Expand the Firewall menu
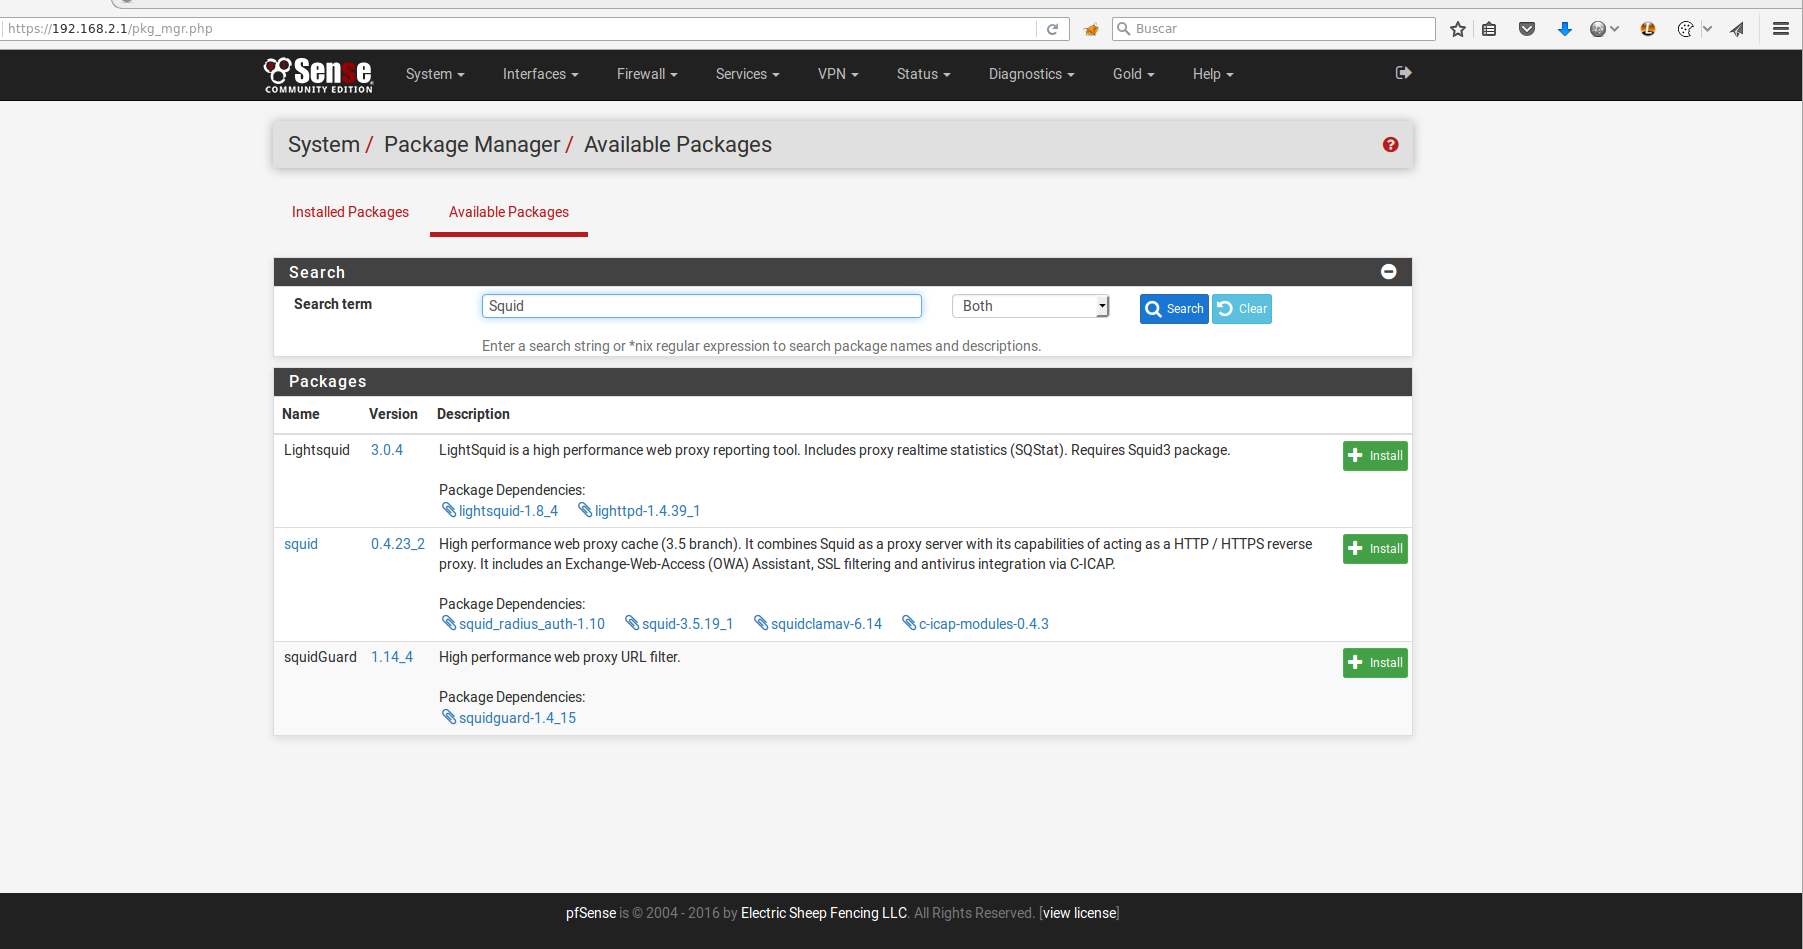 click(x=646, y=74)
